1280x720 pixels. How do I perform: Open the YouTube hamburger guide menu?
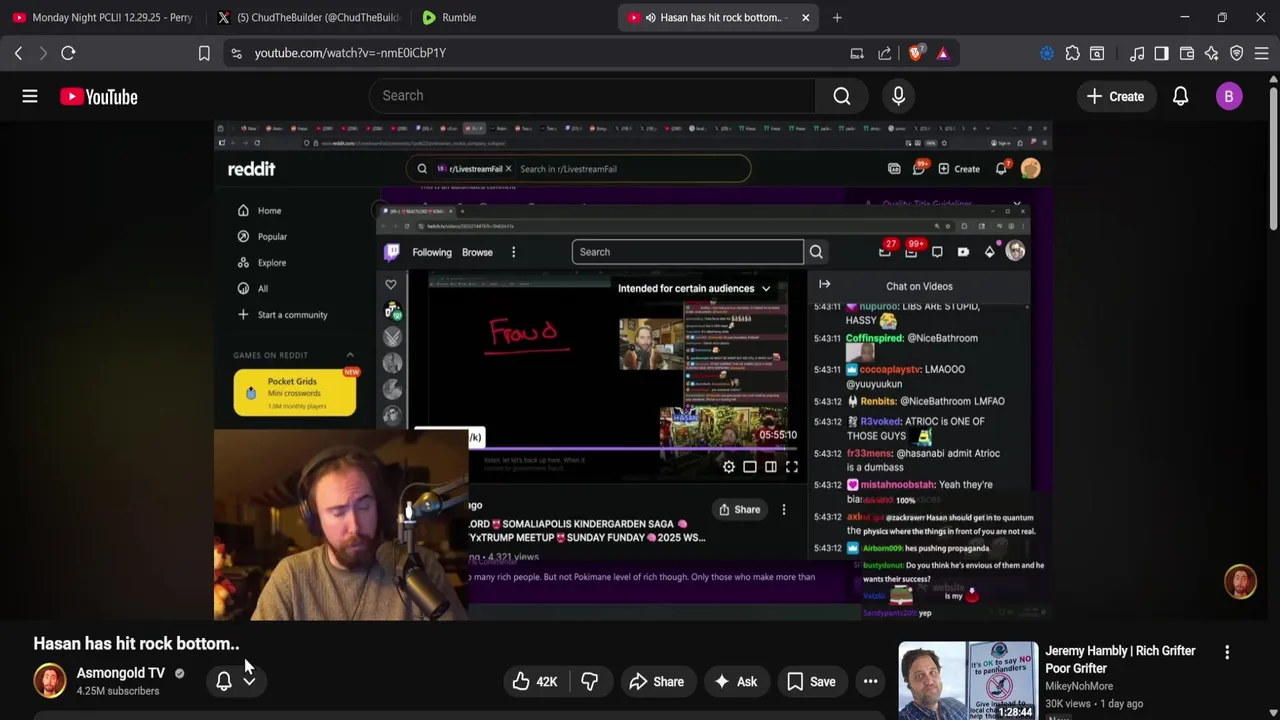pos(30,96)
